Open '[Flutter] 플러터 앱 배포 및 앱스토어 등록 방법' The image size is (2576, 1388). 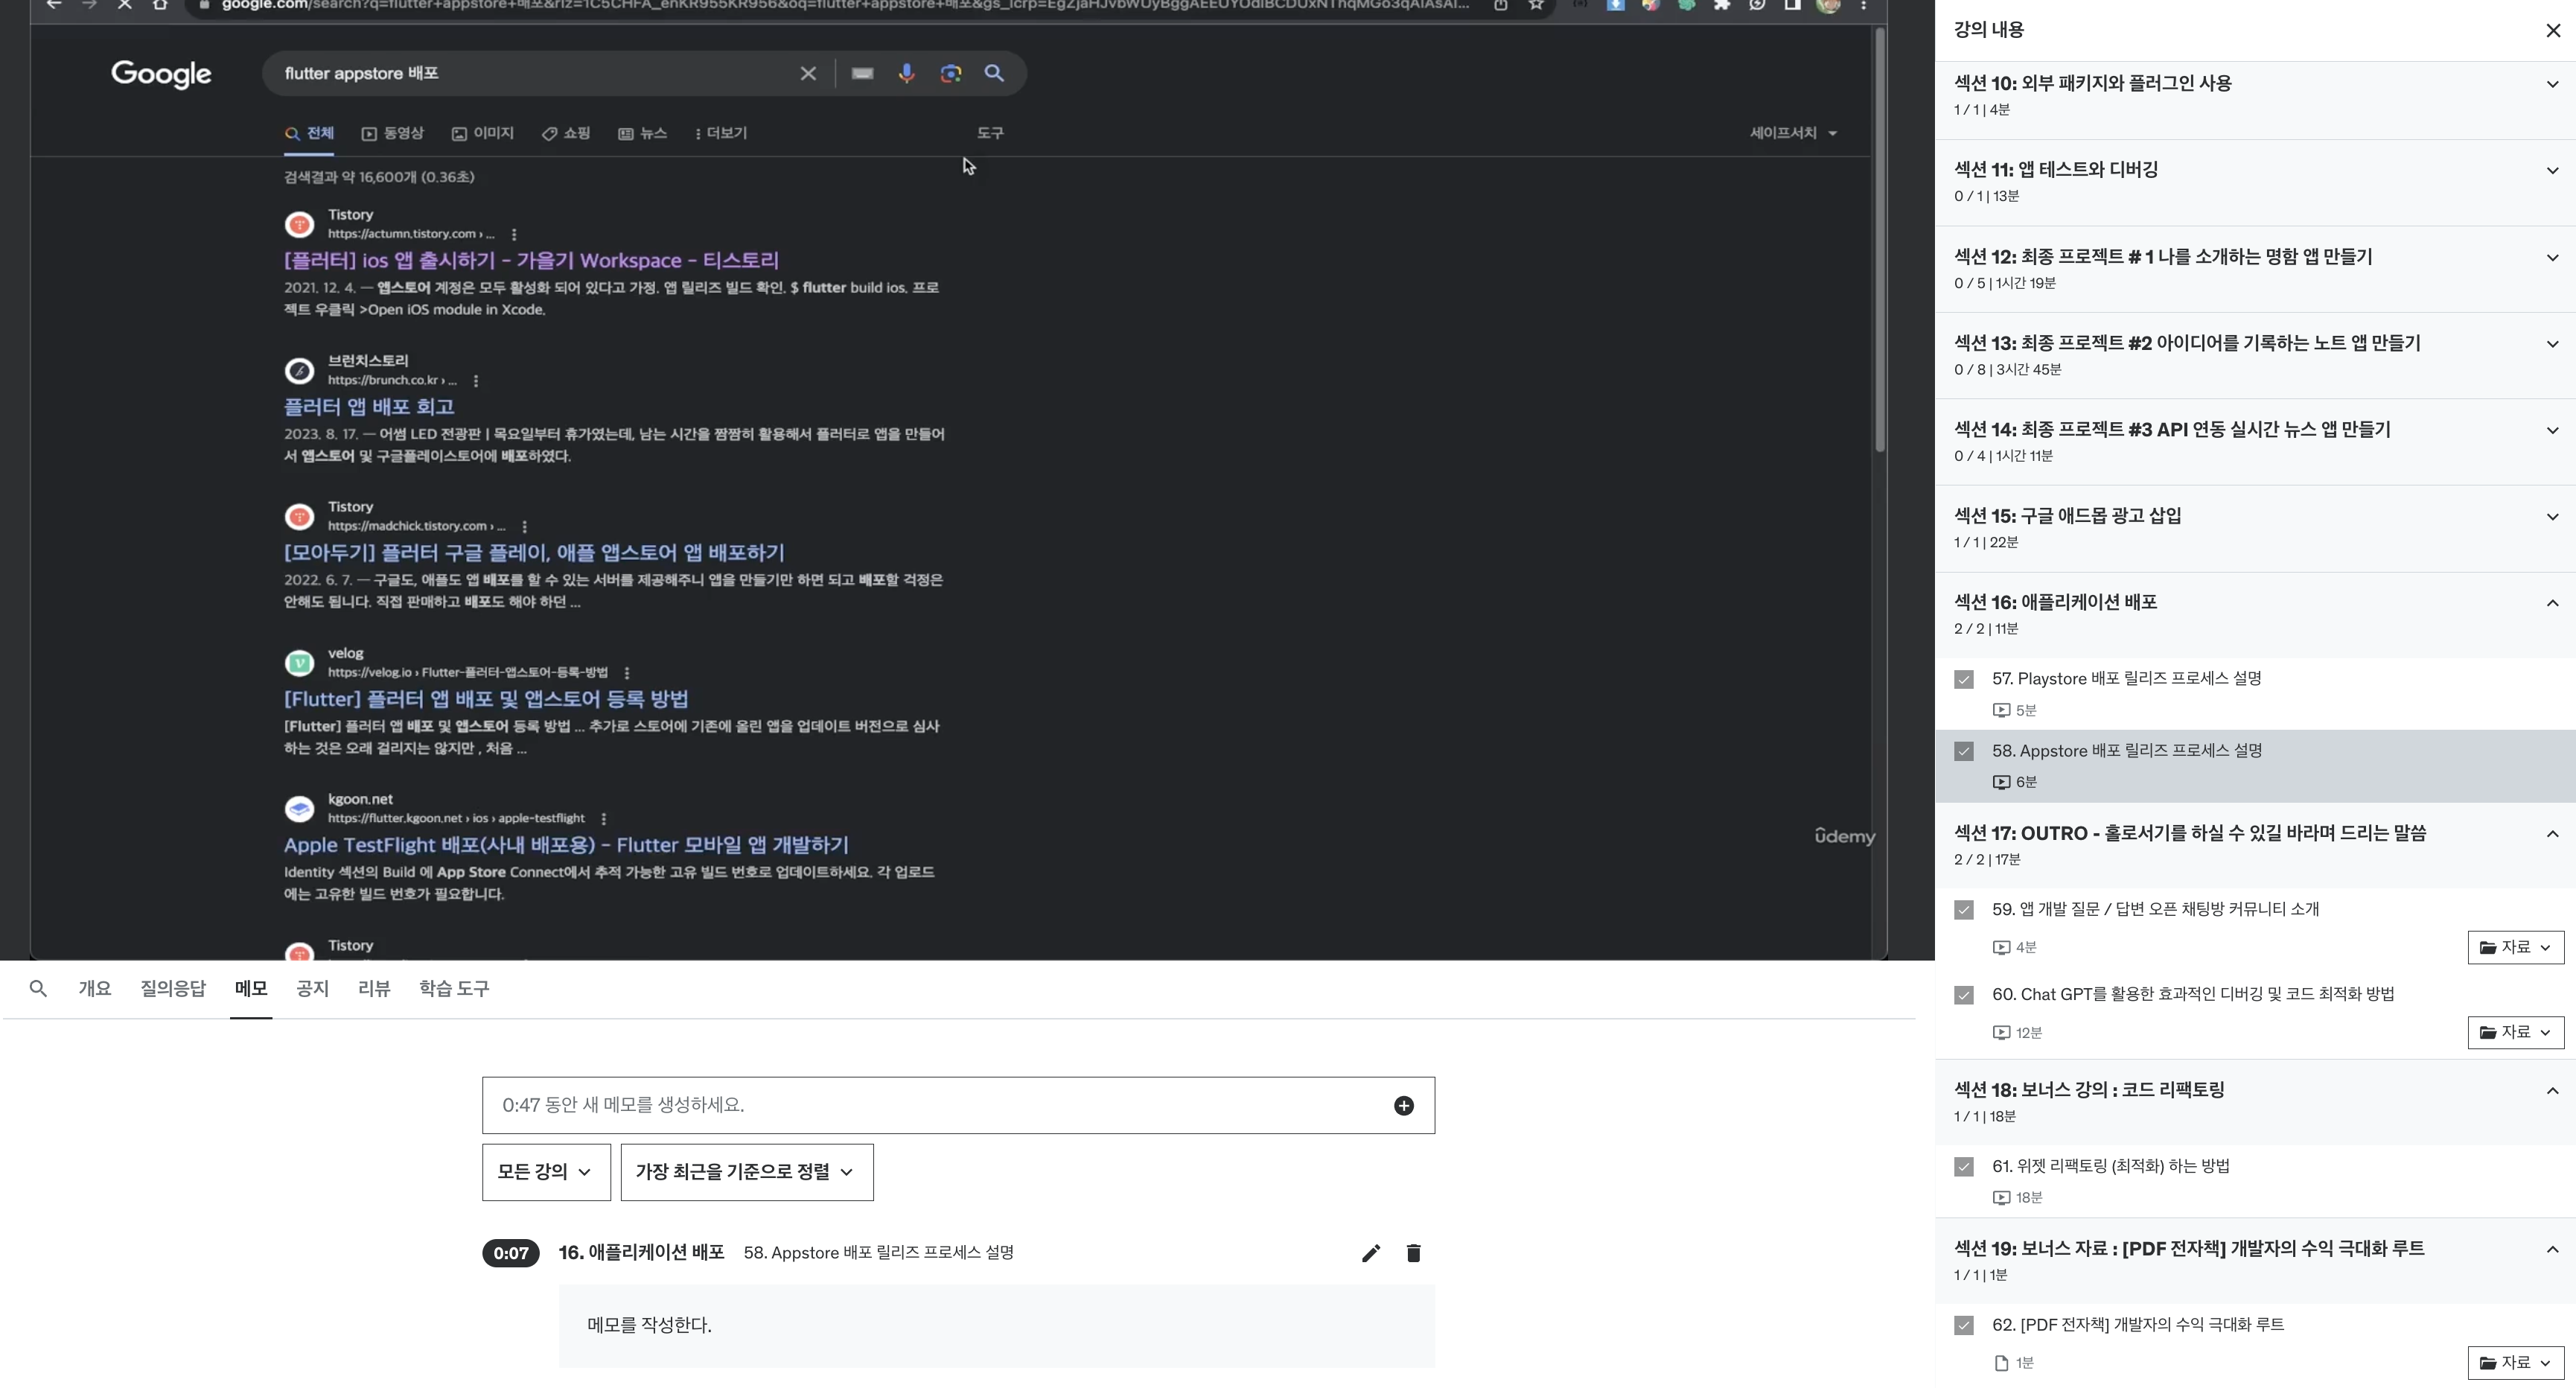[486, 699]
